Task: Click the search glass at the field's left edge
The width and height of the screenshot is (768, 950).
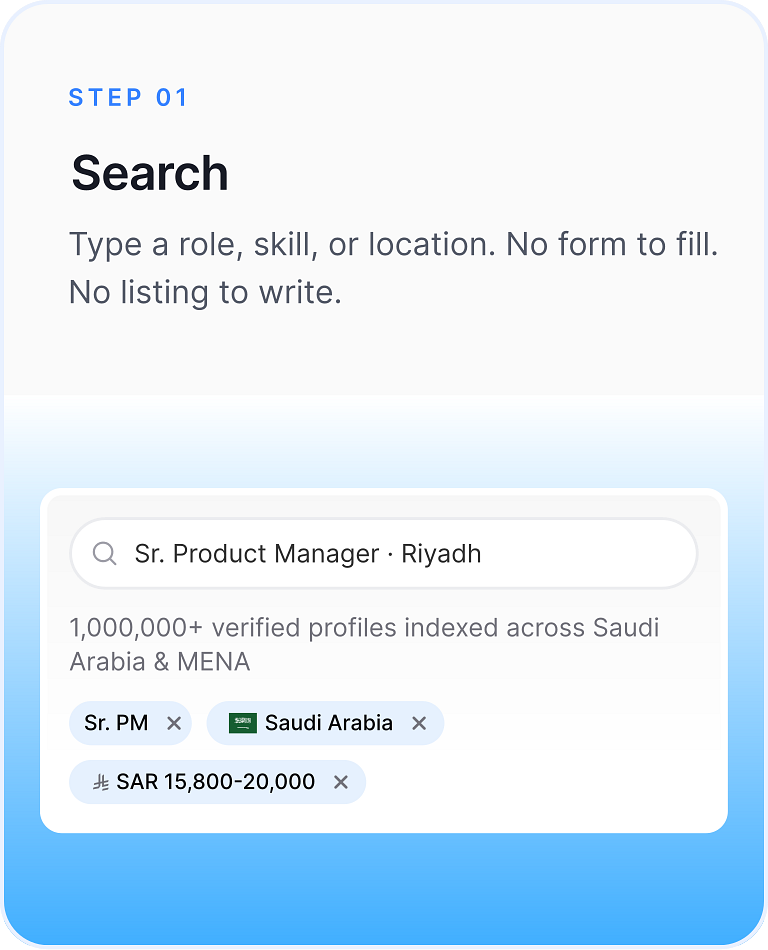Action: coord(105,553)
